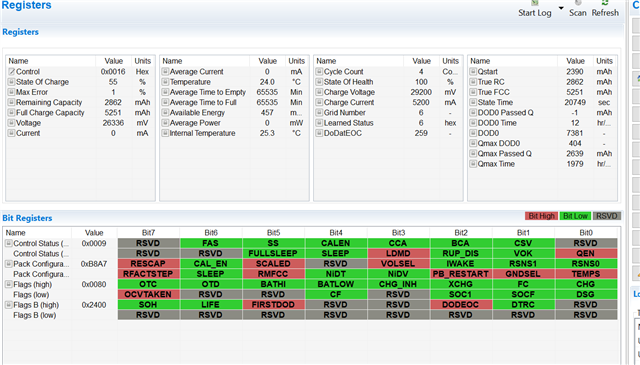Click the icon beside True RC
This screenshot has width=640, height=365.
(473, 82)
